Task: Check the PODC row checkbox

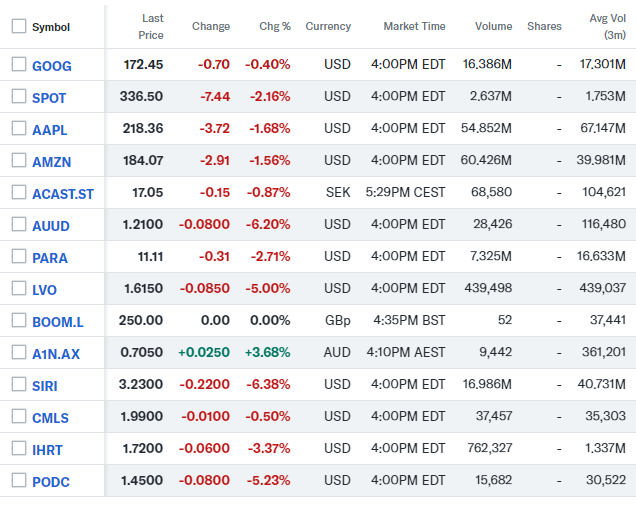Action: click(19, 481)
